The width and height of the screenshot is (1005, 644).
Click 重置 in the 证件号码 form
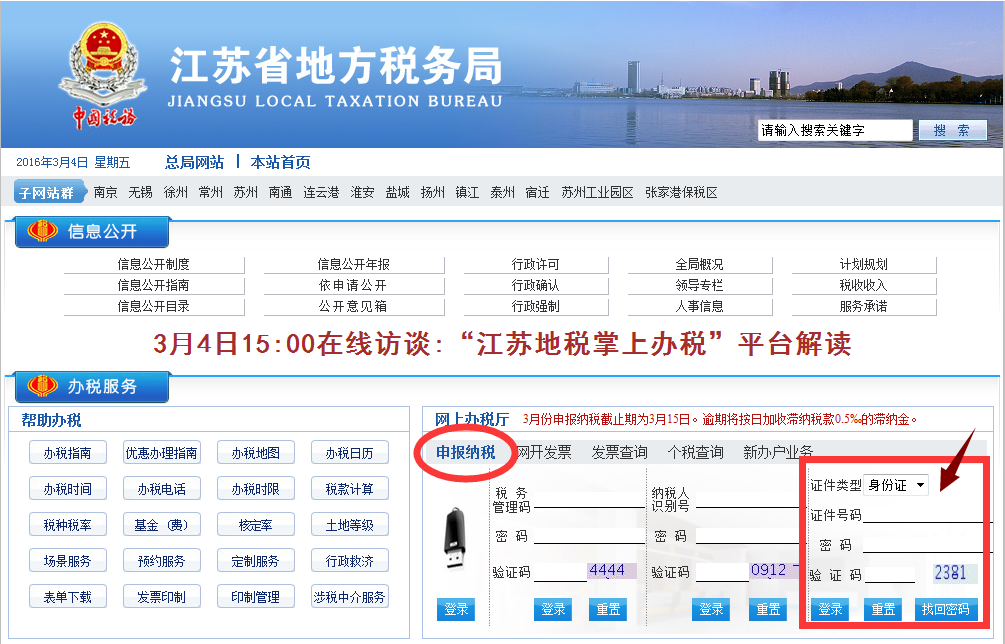pyautogui.click(x=883, y=609)
